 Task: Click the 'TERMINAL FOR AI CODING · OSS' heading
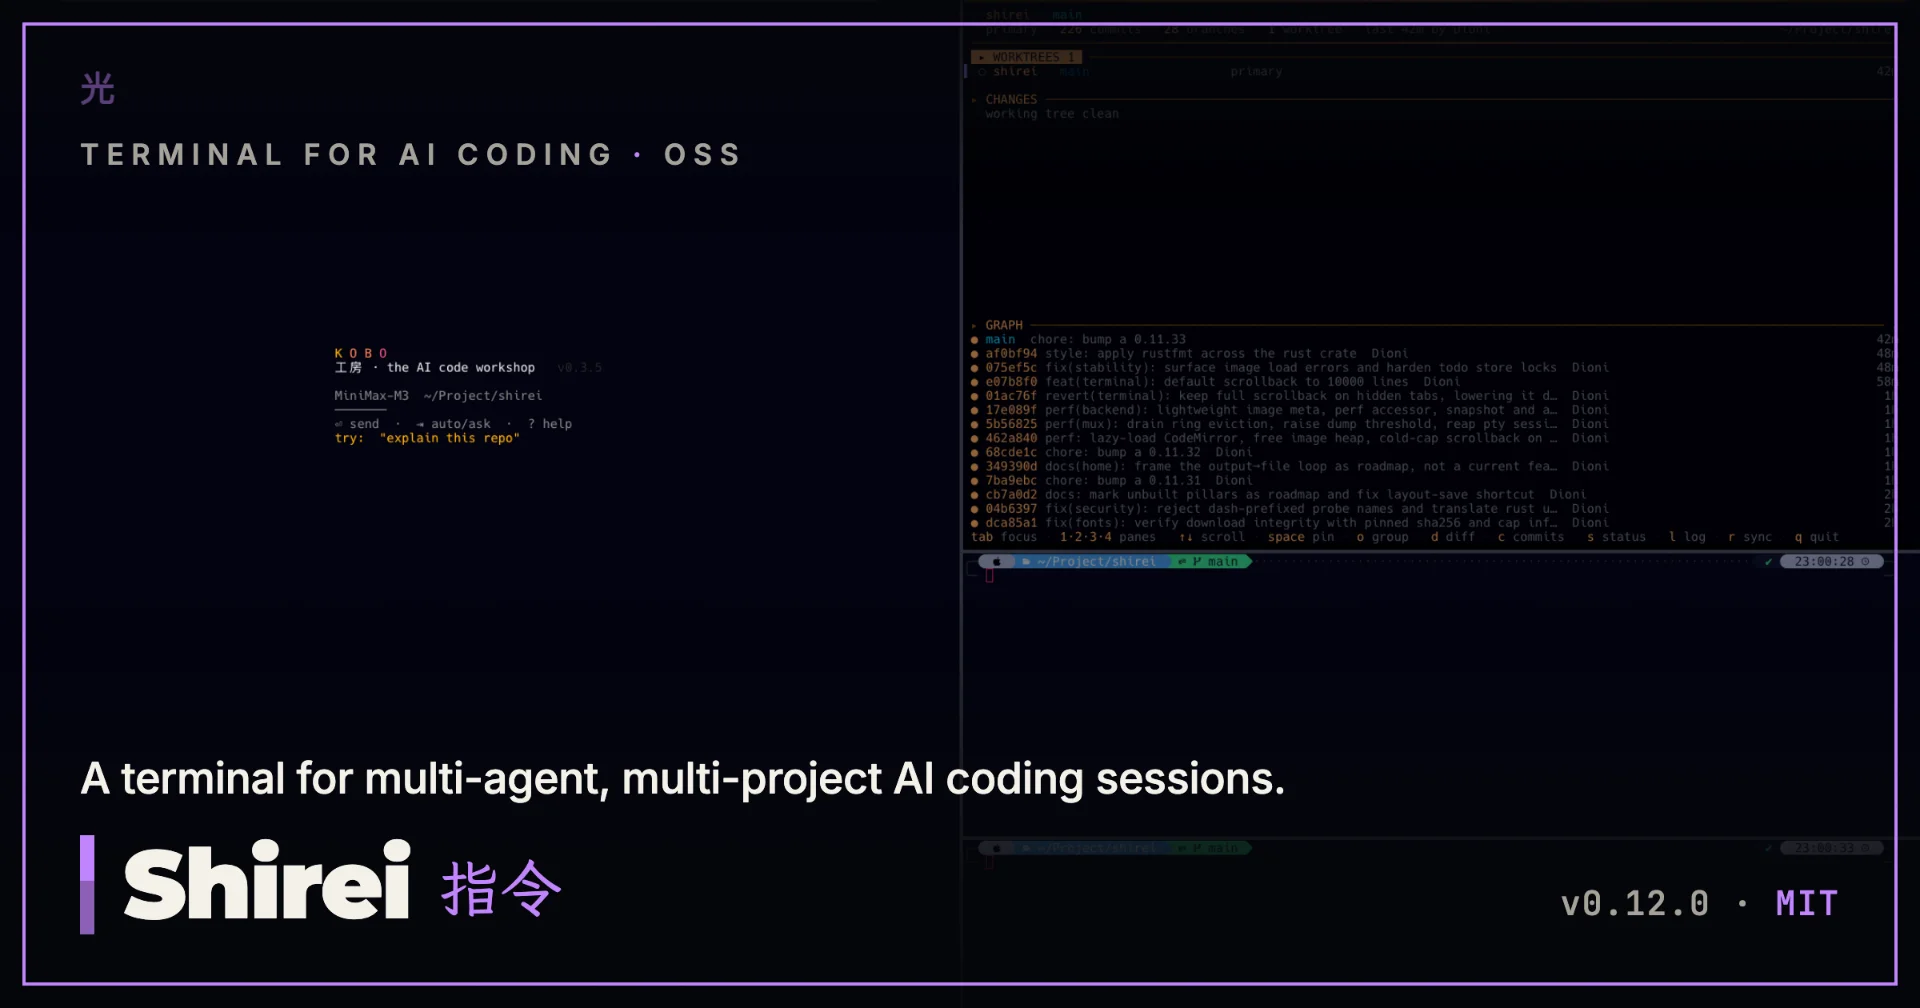point(411,155)
